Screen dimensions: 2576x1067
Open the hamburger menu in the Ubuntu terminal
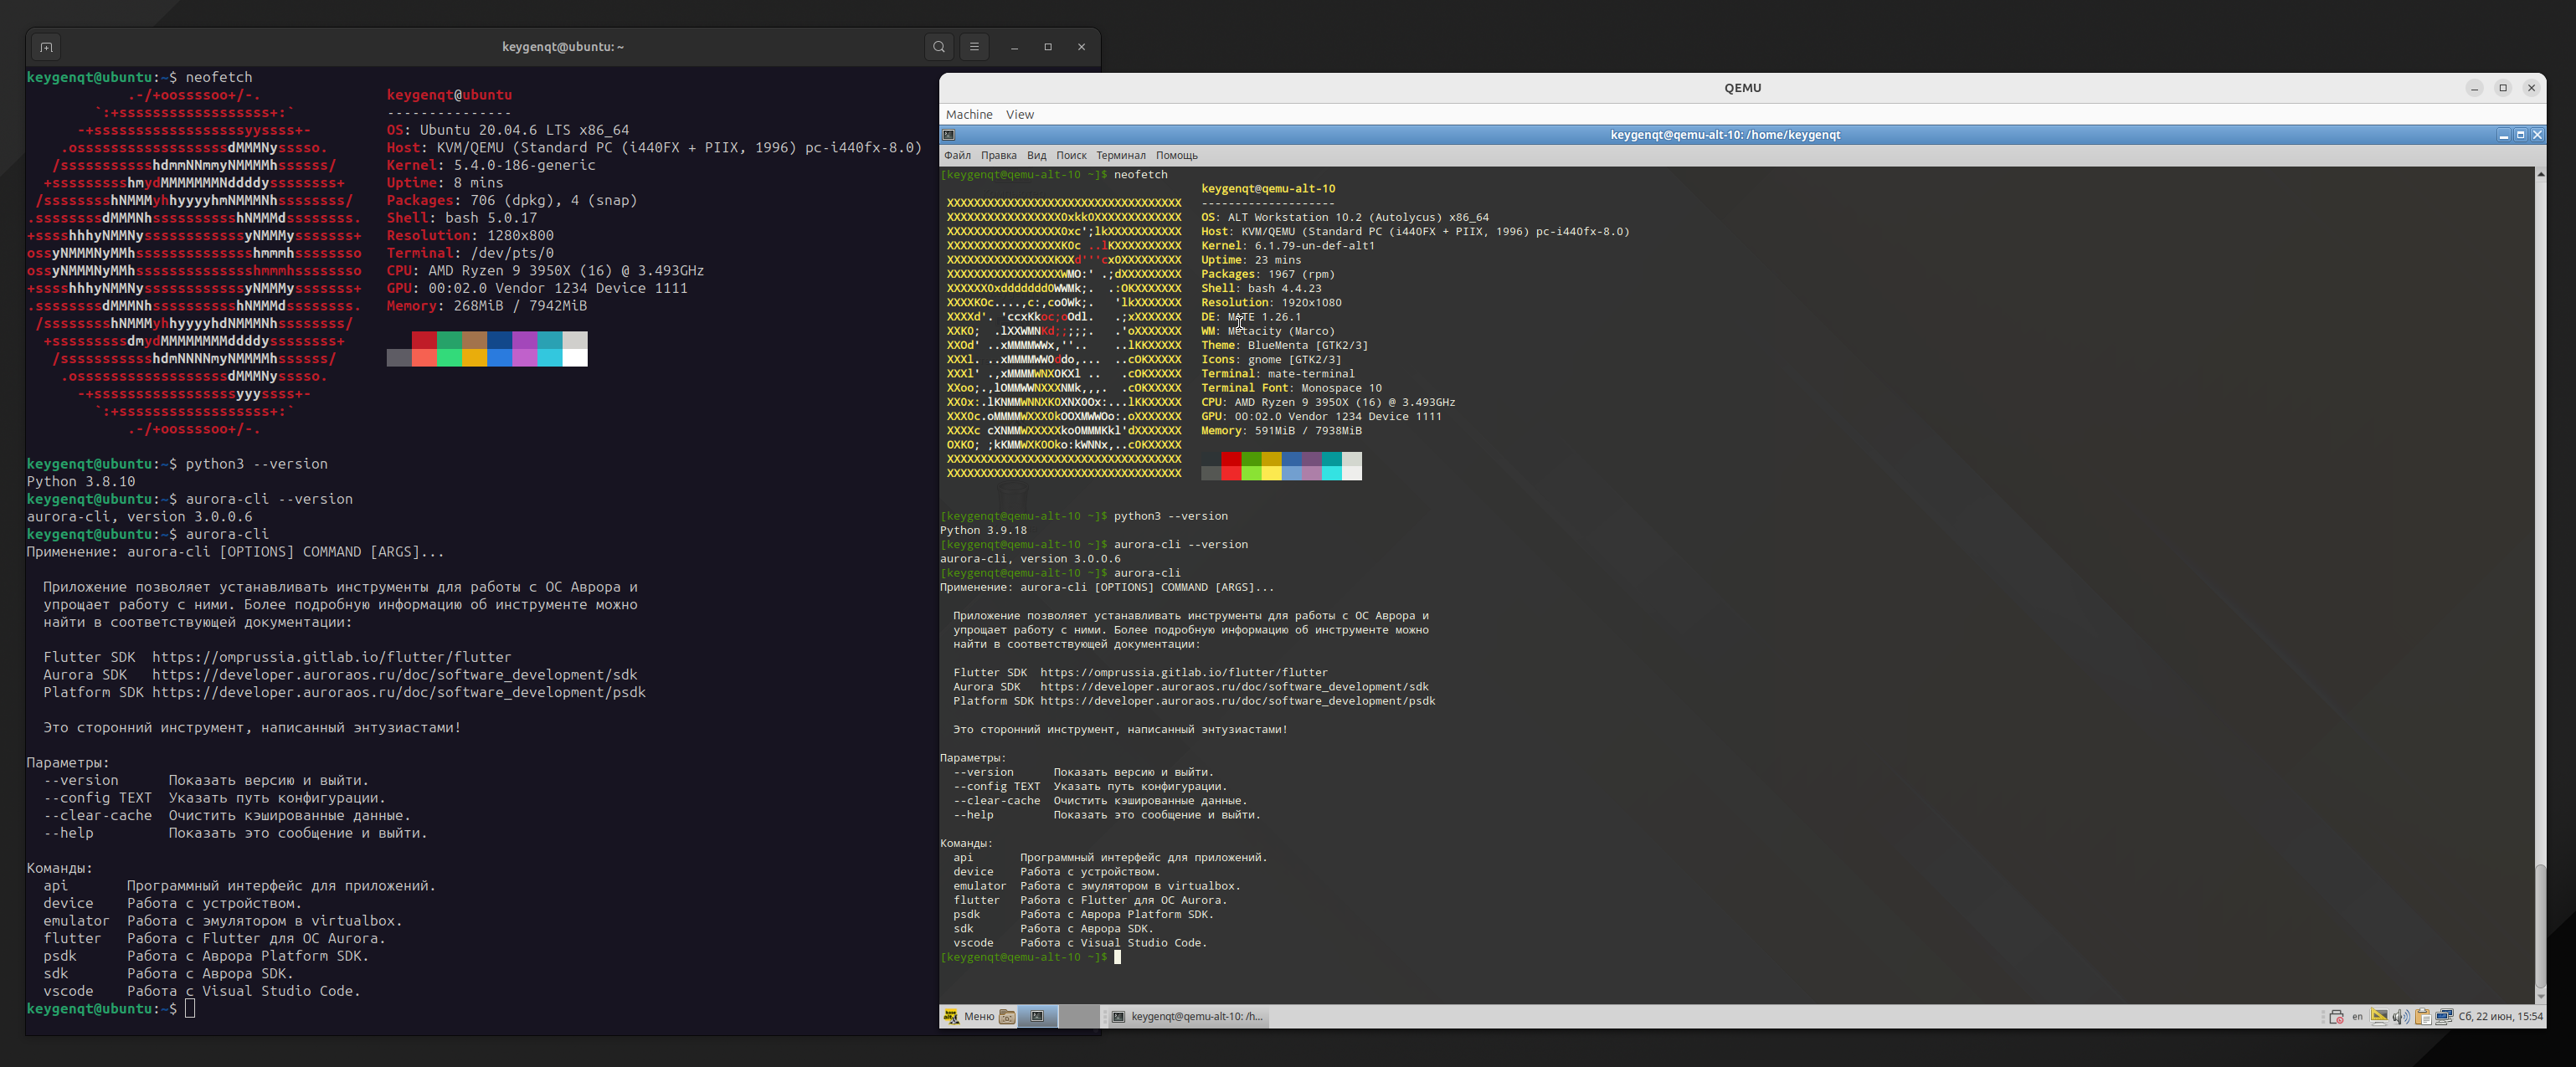coord(974,47)
